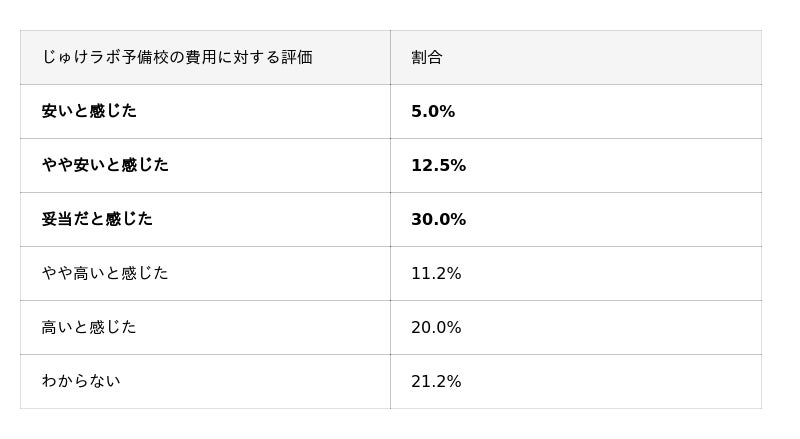
Task: Select the わからない cell
Action: tap(81, 382)
